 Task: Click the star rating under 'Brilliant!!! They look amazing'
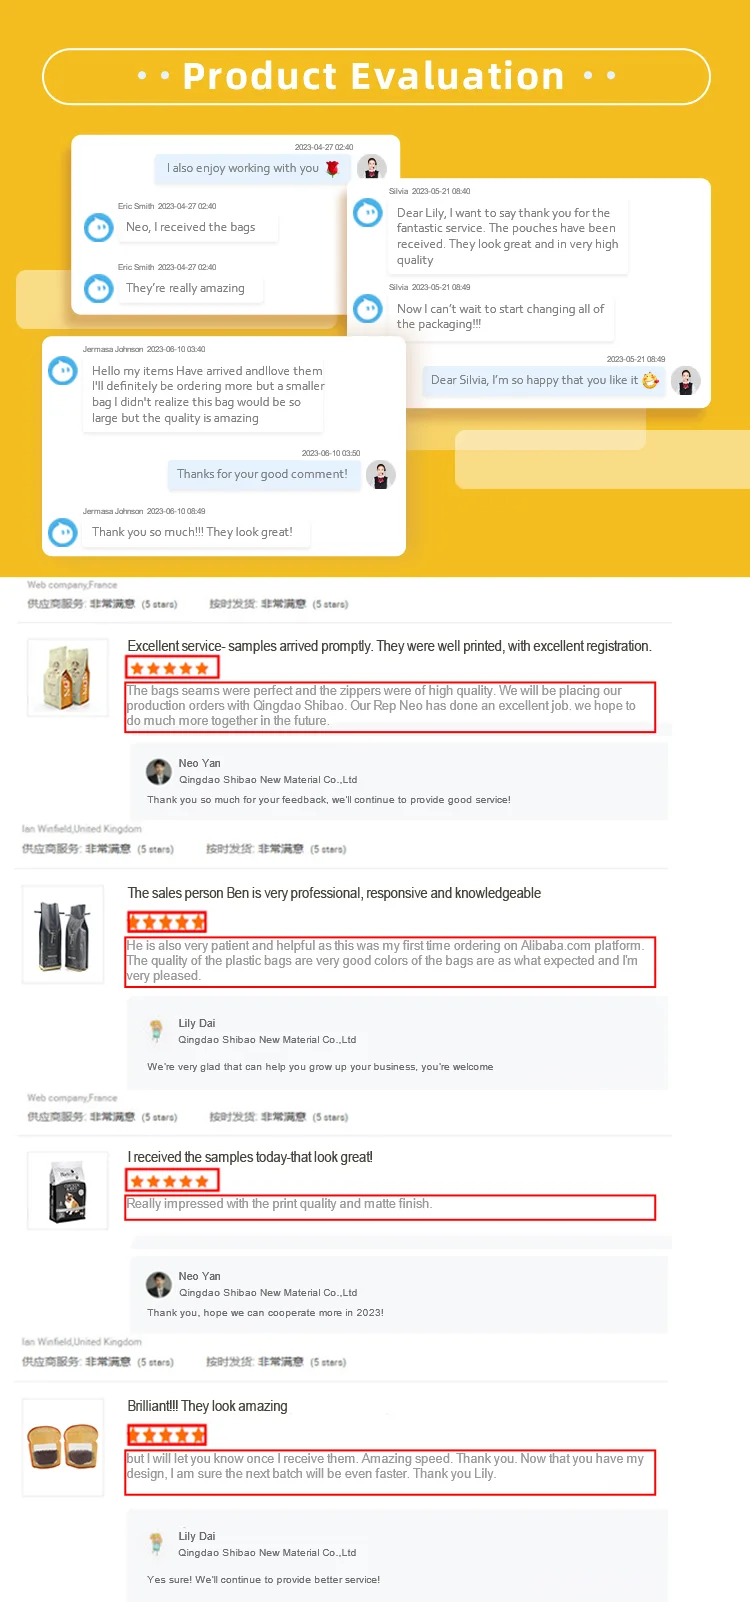tap(167, 1435)
